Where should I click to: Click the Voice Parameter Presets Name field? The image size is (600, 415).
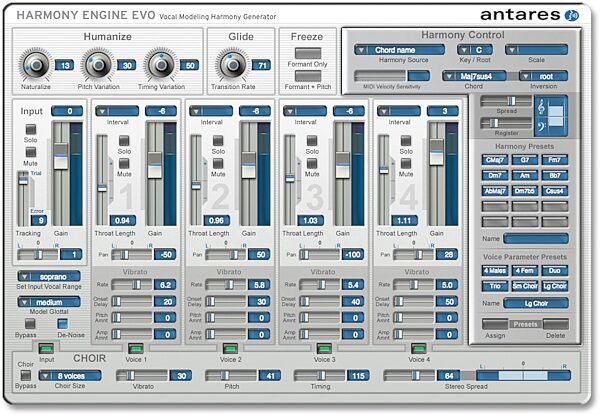coord(536,303)
